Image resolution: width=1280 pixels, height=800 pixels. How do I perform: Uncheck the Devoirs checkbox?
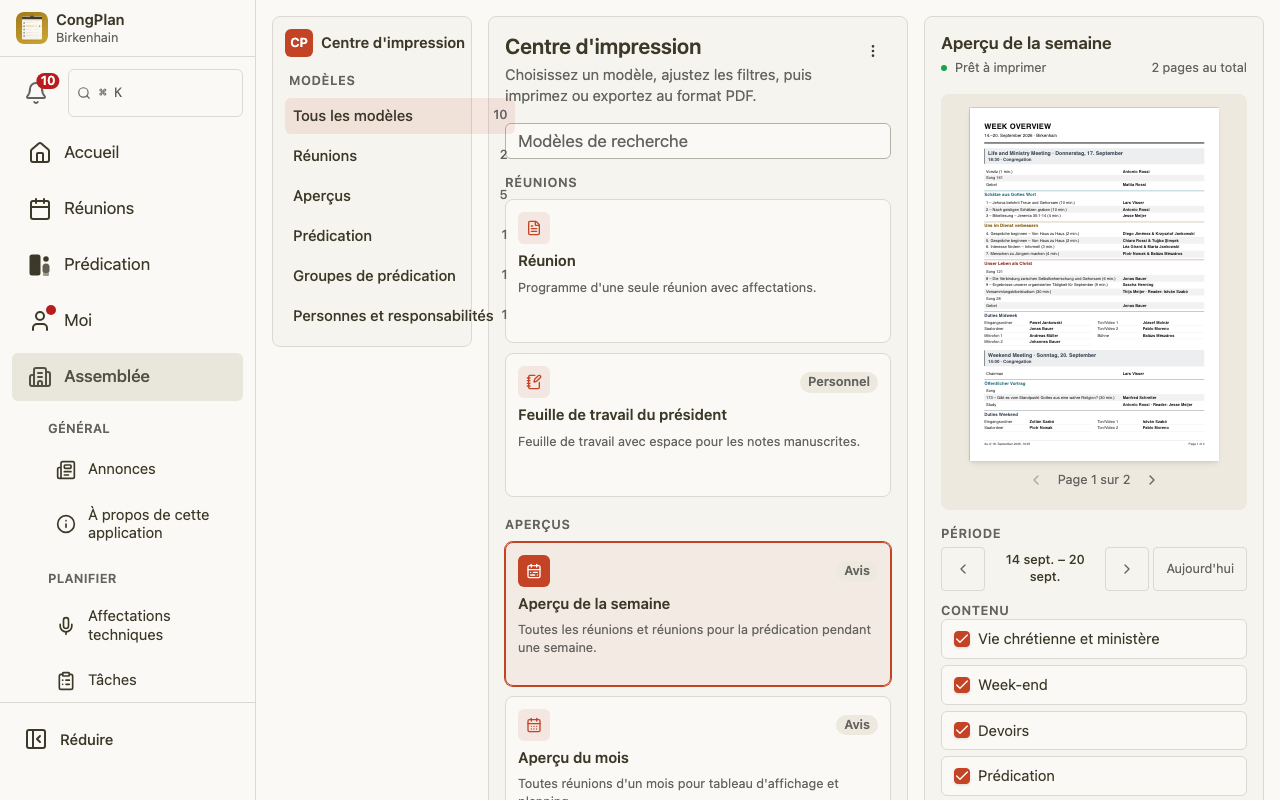[x=962, y=731]
